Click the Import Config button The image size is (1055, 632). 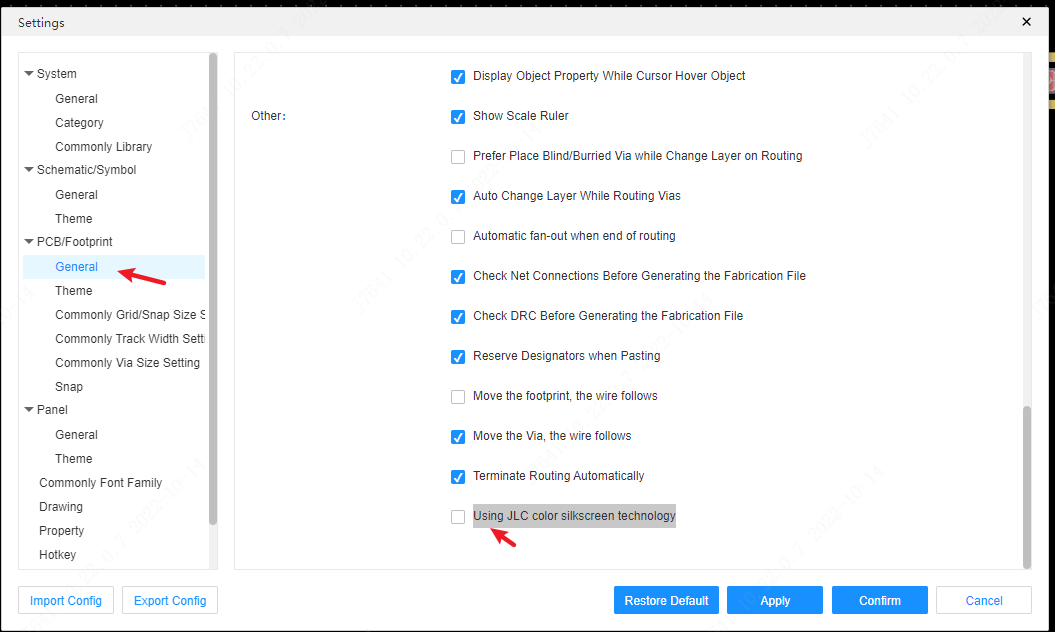[66, 601]
